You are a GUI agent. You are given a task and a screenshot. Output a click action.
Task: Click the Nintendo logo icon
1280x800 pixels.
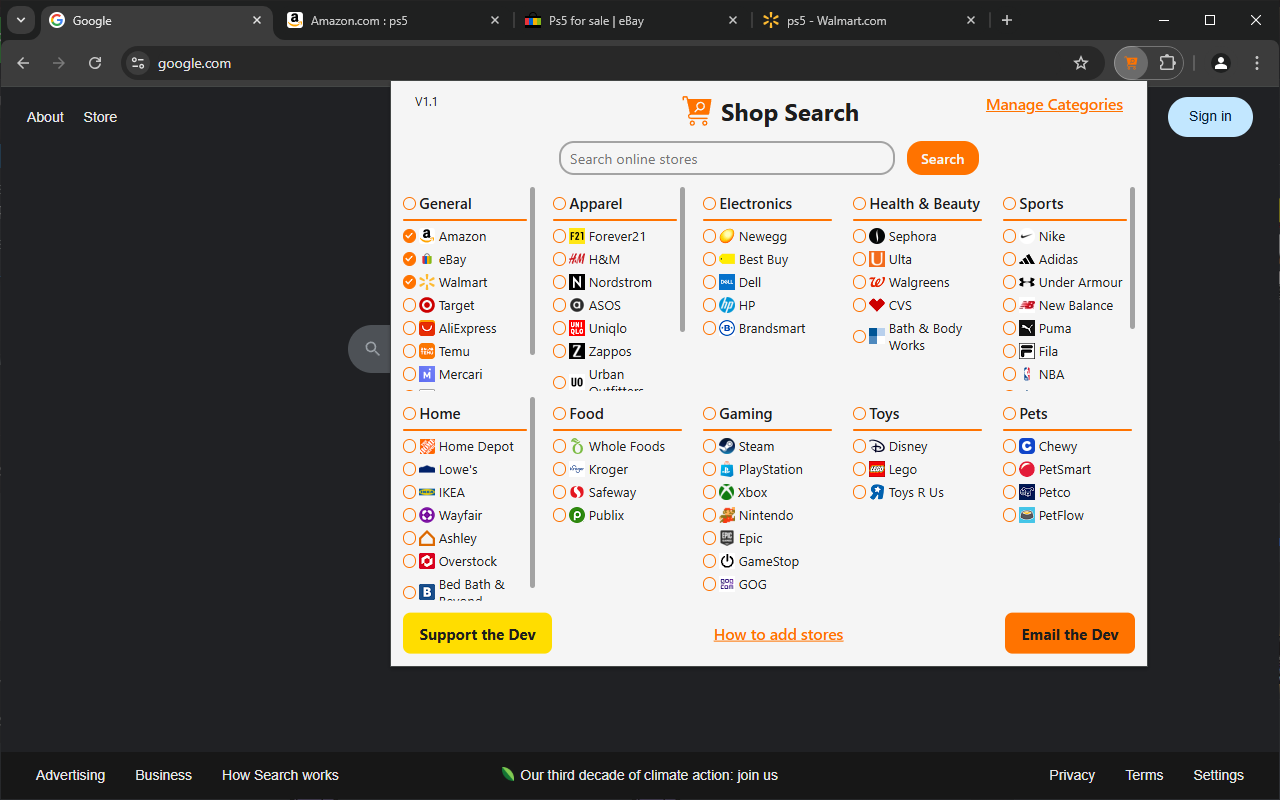[x=727, y=515]
